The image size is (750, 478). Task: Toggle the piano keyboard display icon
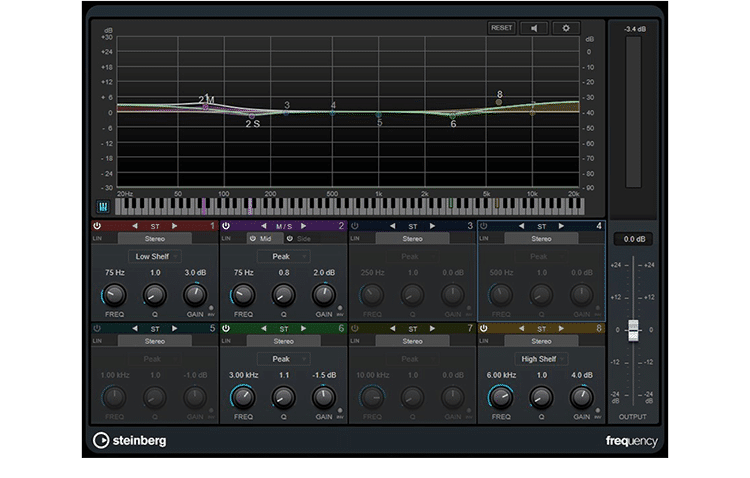[x=103, y=207]
